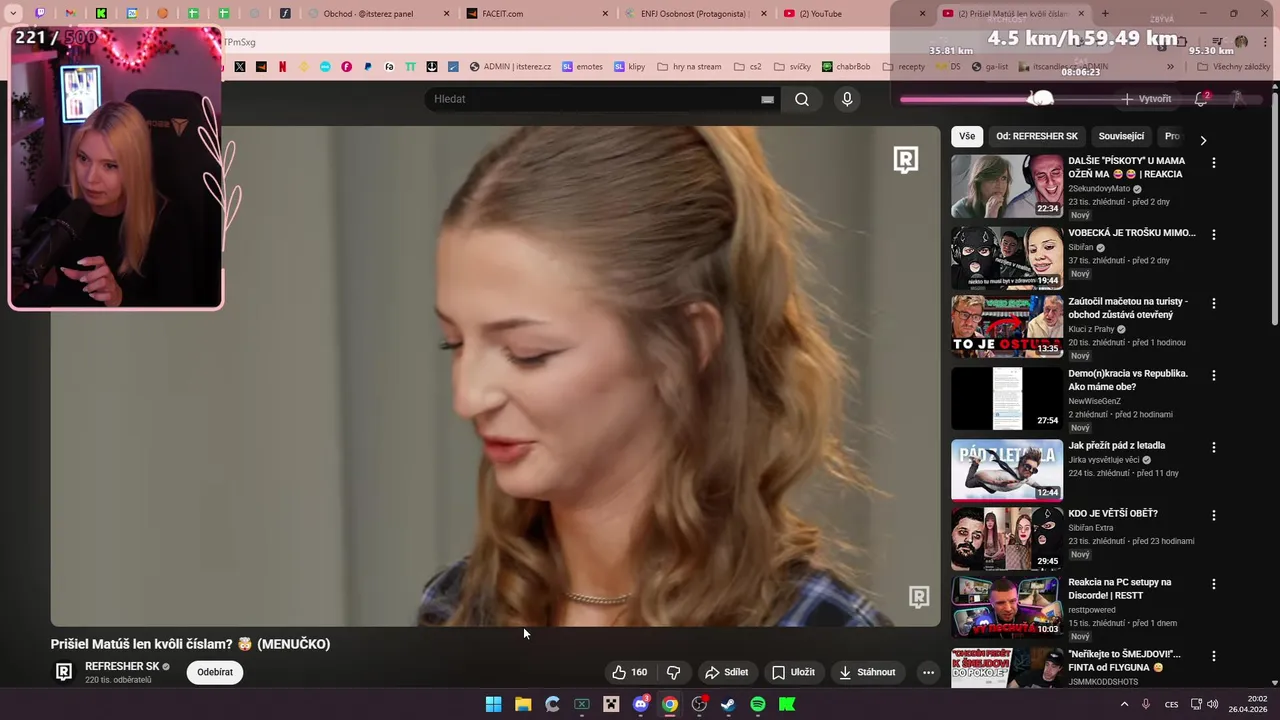Open the three-dot menu below the video
This screenshot has width=1280, height=720.
[928, 672]
